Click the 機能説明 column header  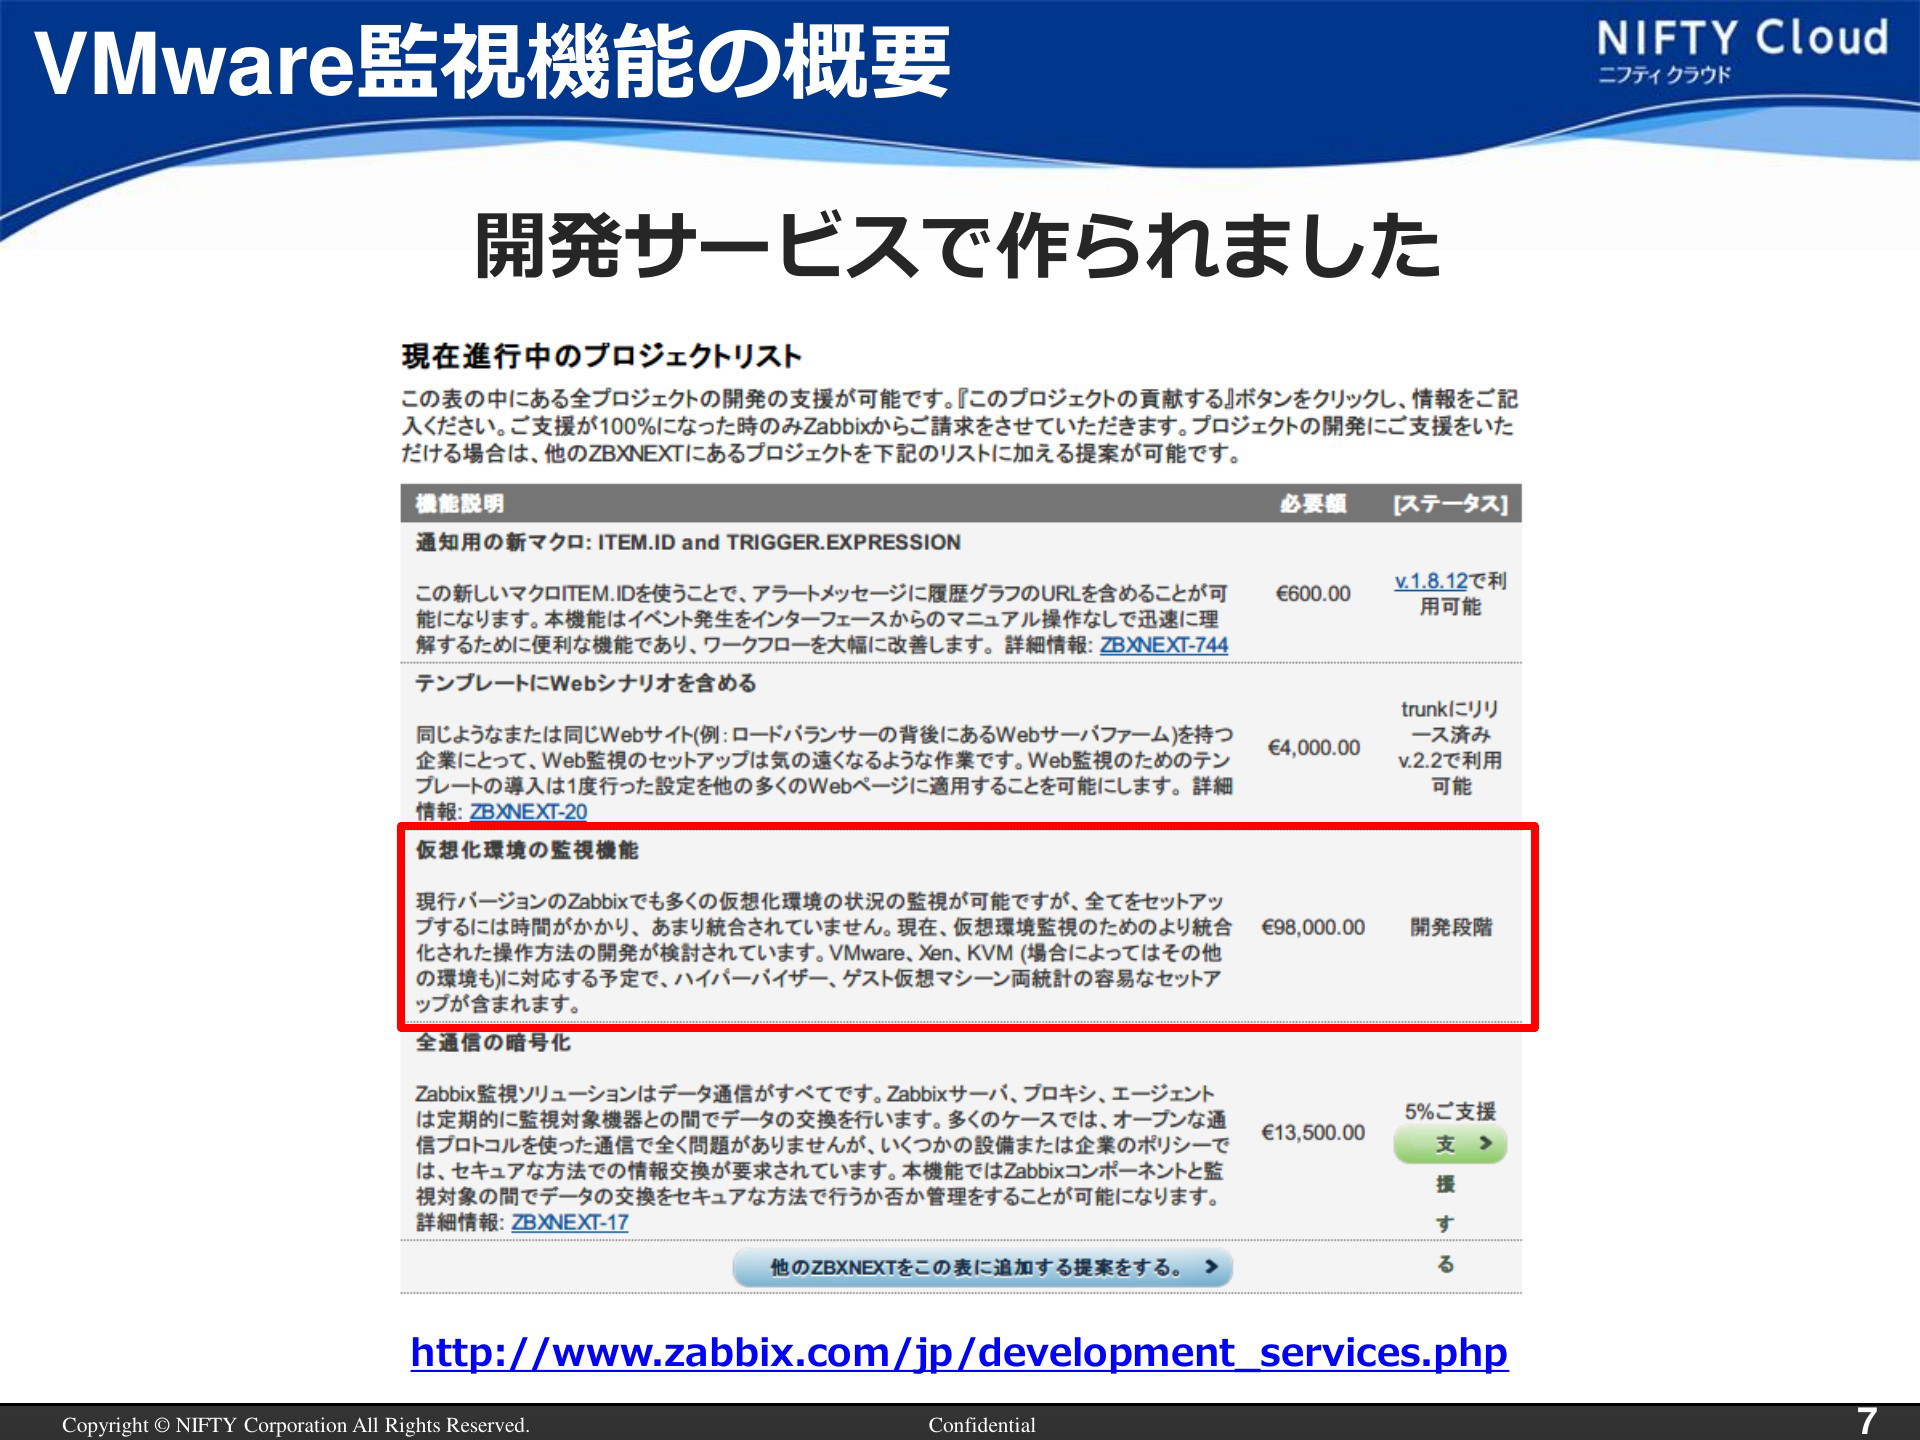tap(460, 503)
